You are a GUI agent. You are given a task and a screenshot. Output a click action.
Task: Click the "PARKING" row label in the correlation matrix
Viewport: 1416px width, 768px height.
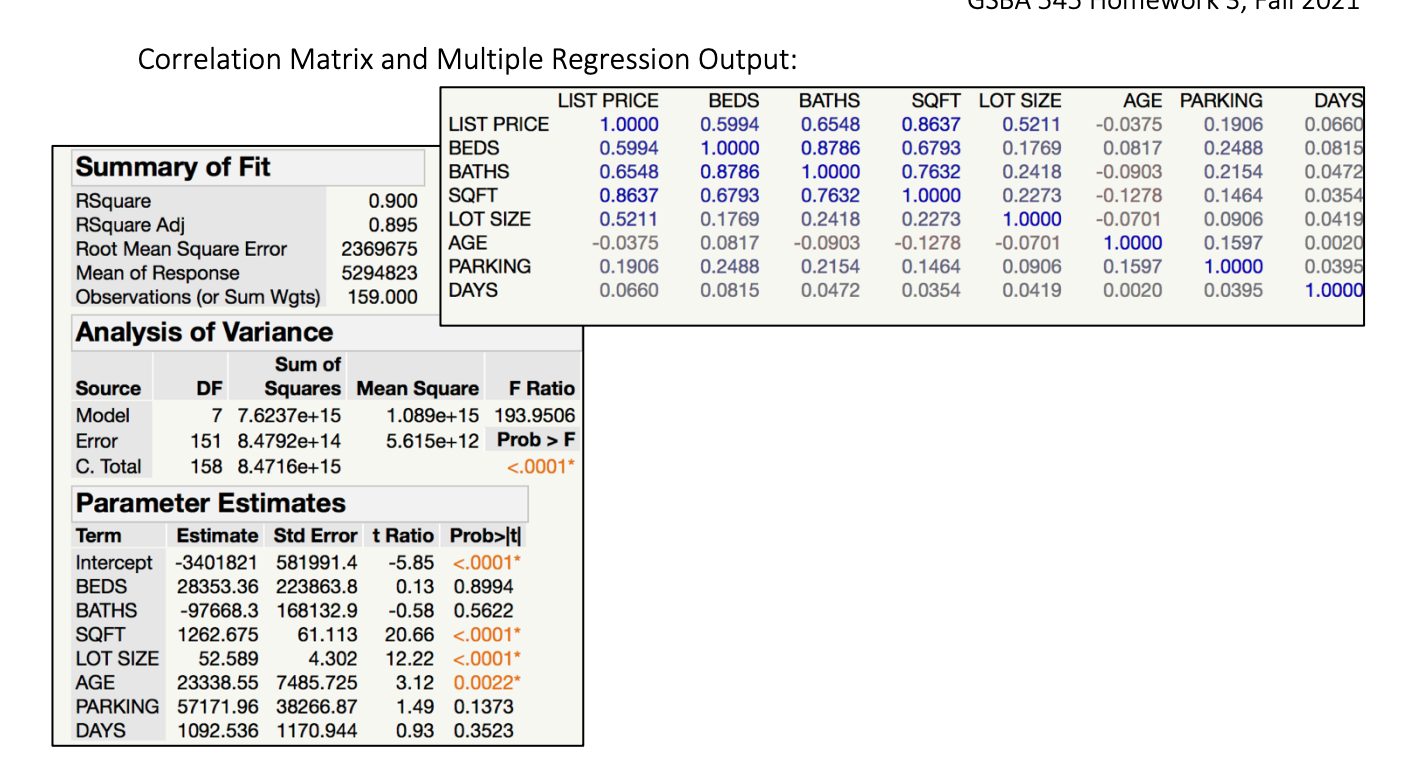(490, 266)
